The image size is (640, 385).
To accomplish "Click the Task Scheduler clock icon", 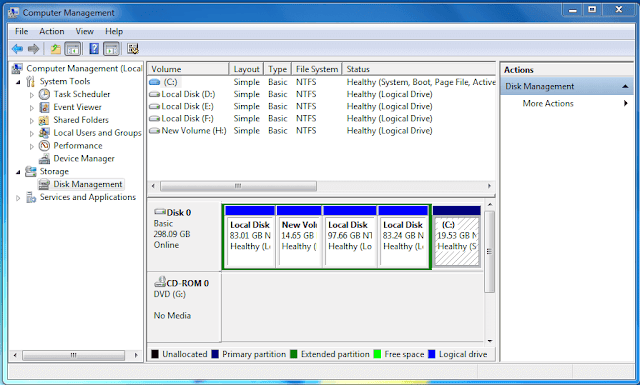I will point(44,94).
